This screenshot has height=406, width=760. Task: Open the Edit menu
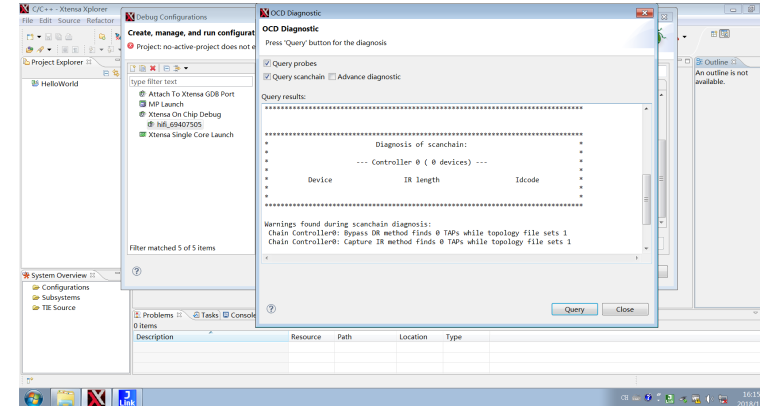coord(46,20)
